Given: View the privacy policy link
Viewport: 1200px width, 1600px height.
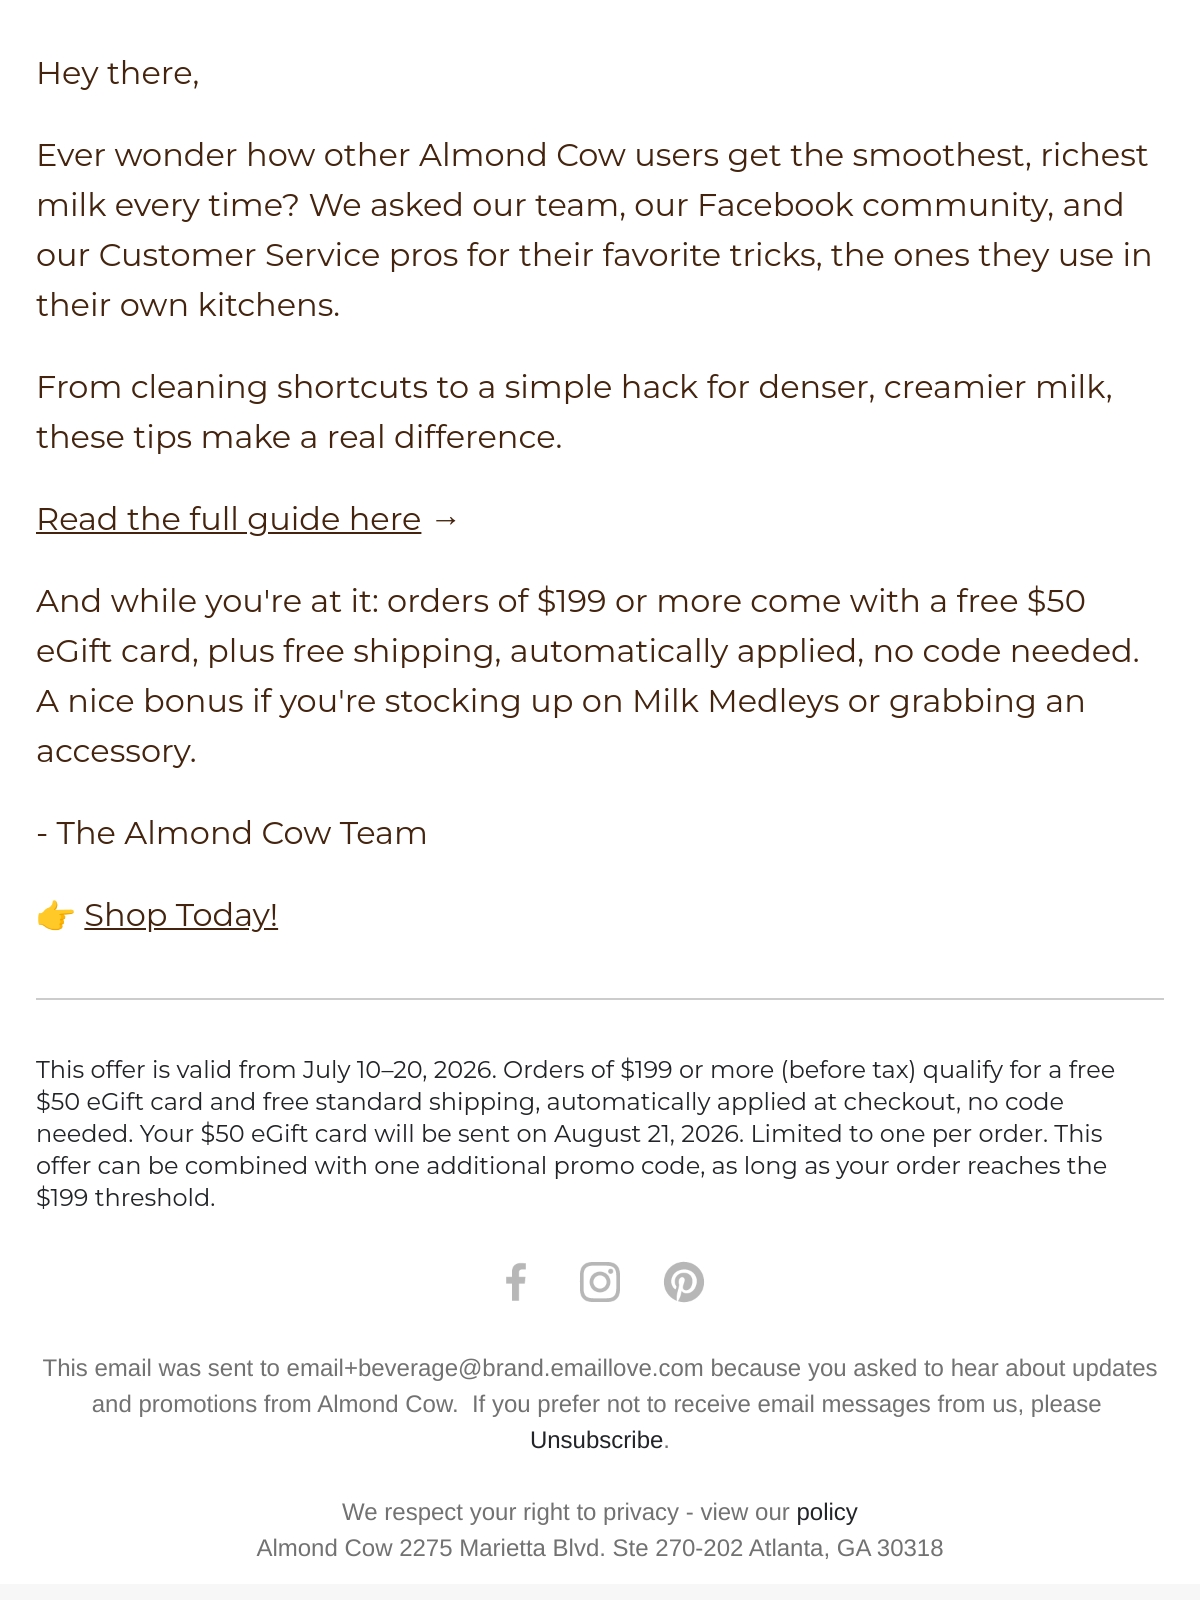Looking at the screenshot, I should 827,1512.
